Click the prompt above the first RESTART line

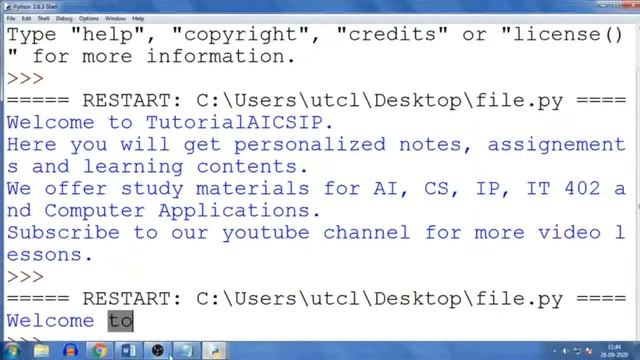click(25, 78)
